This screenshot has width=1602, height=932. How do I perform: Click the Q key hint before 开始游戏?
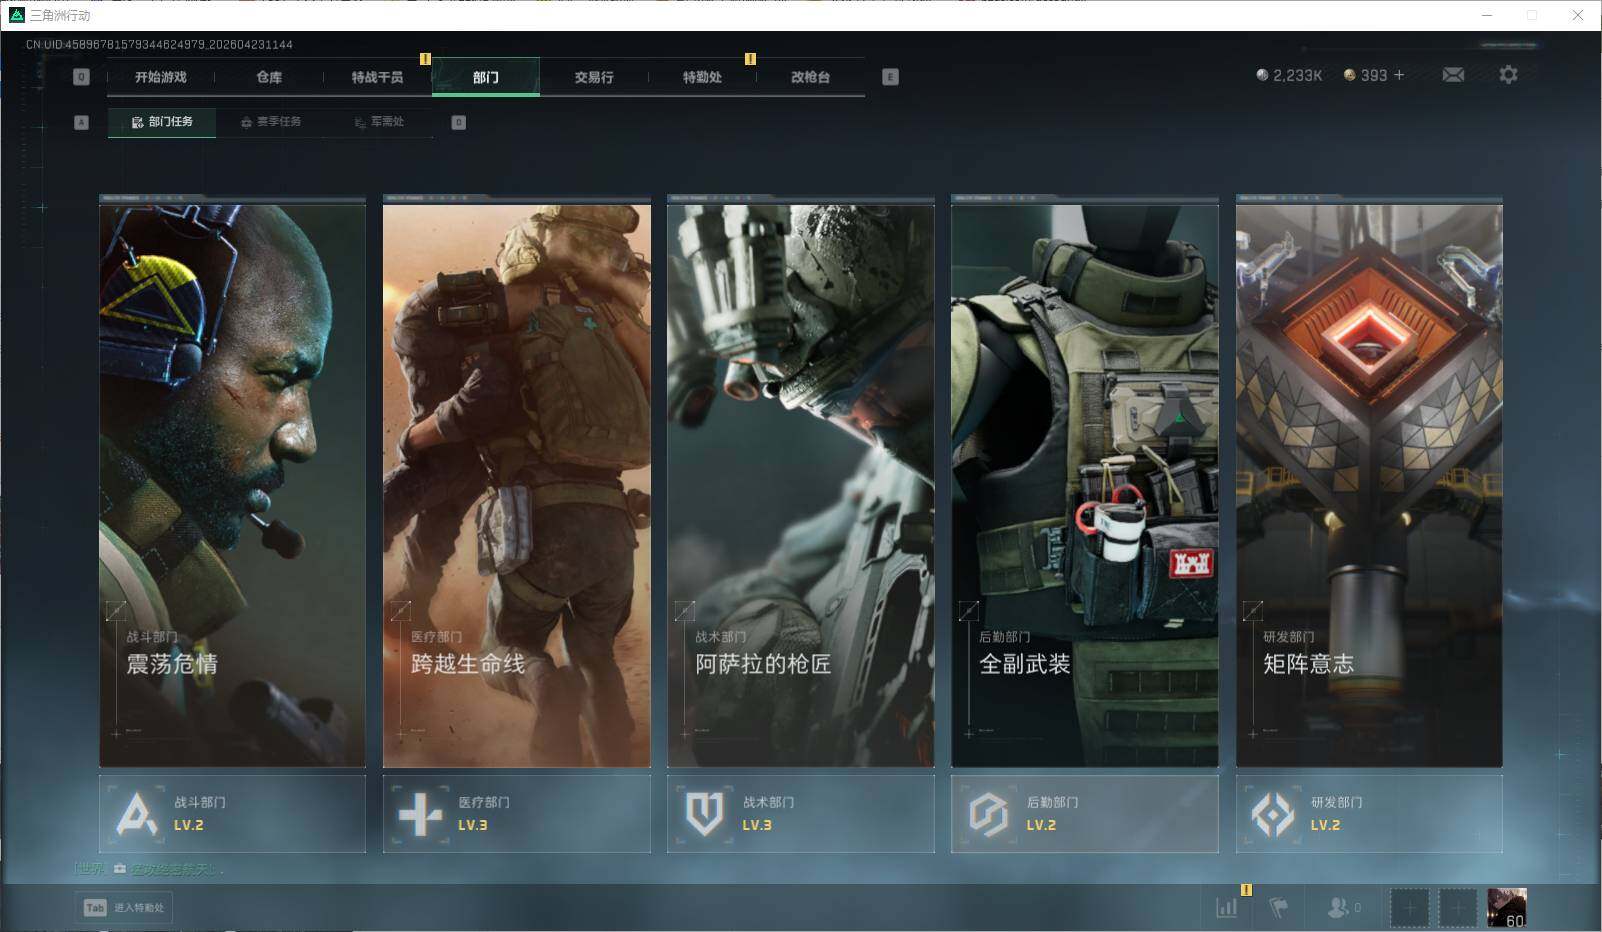[x=82, y=77]
